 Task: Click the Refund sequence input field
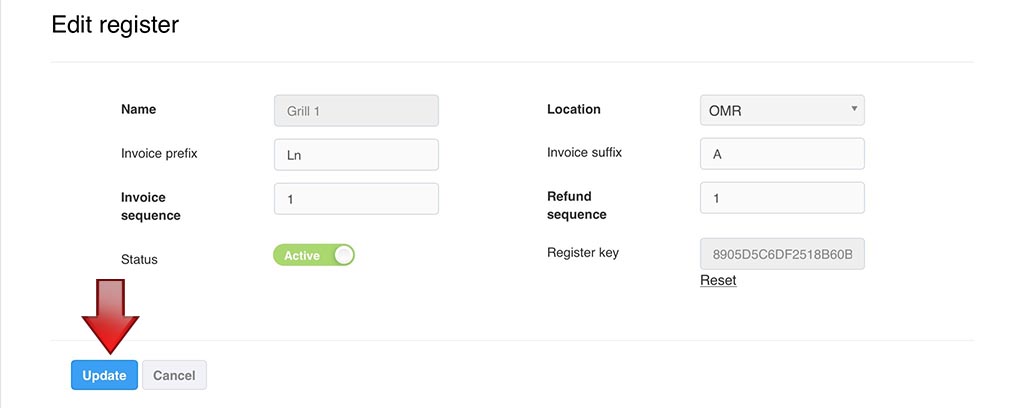click(x=782, y=199)
